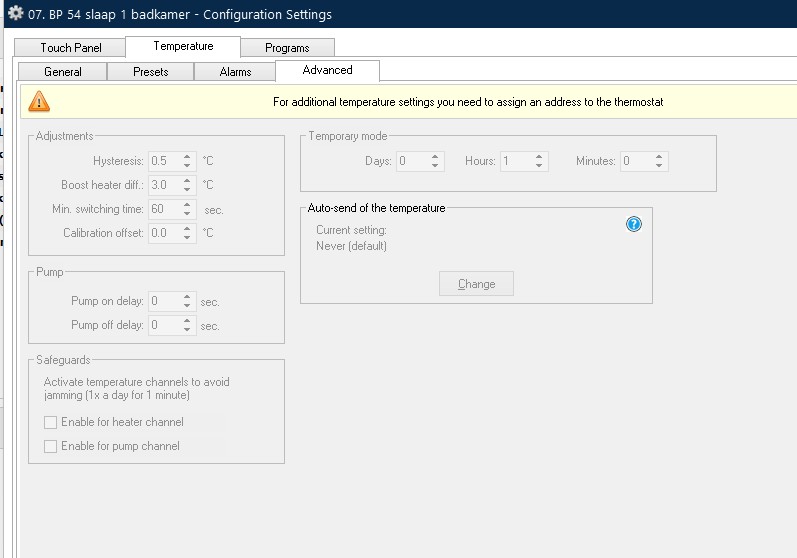Open the Programs tab

(x=287, y=48)
